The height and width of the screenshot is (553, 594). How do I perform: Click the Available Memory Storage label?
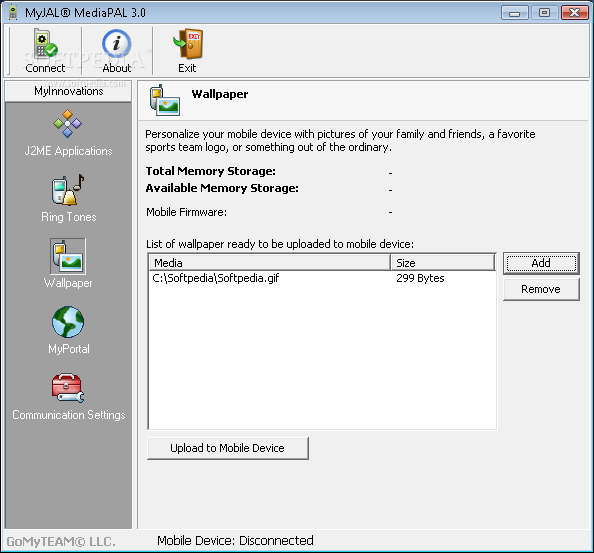(x=222, y=188)
